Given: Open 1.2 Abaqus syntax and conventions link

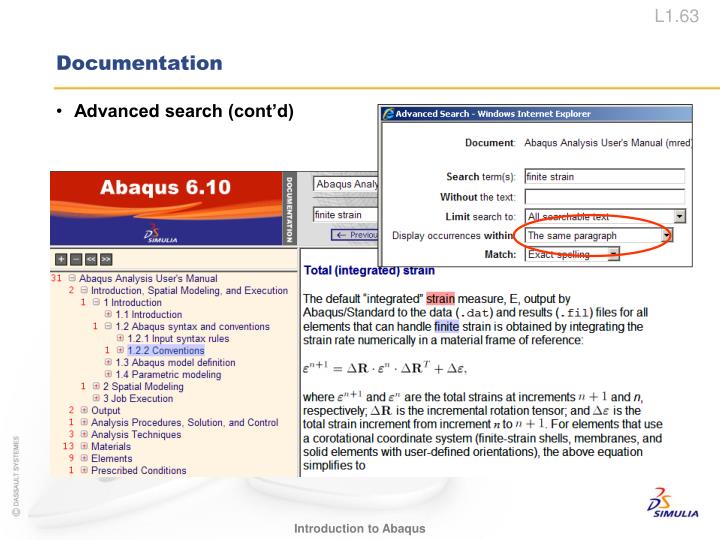Looking at the screenshot, I should click(192, 326).
